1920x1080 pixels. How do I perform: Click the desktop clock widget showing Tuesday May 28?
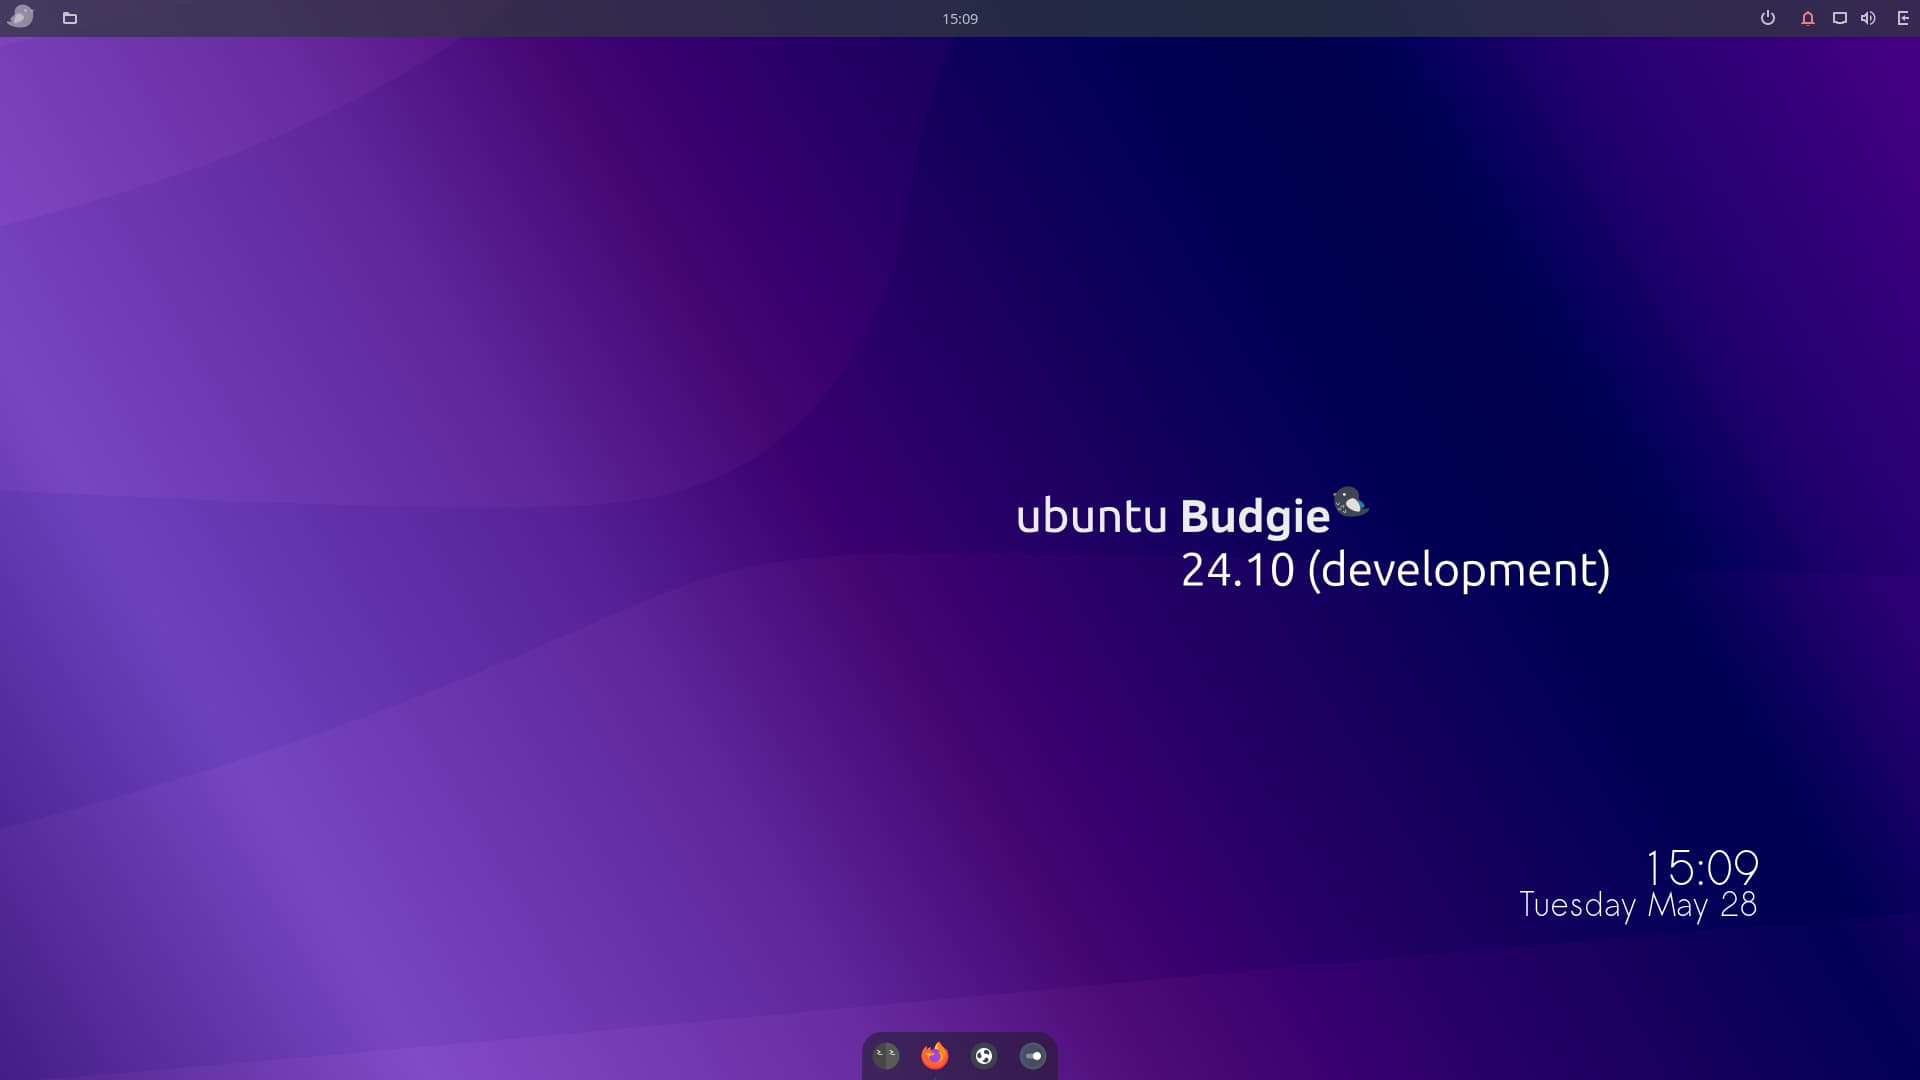[1639, 885]
